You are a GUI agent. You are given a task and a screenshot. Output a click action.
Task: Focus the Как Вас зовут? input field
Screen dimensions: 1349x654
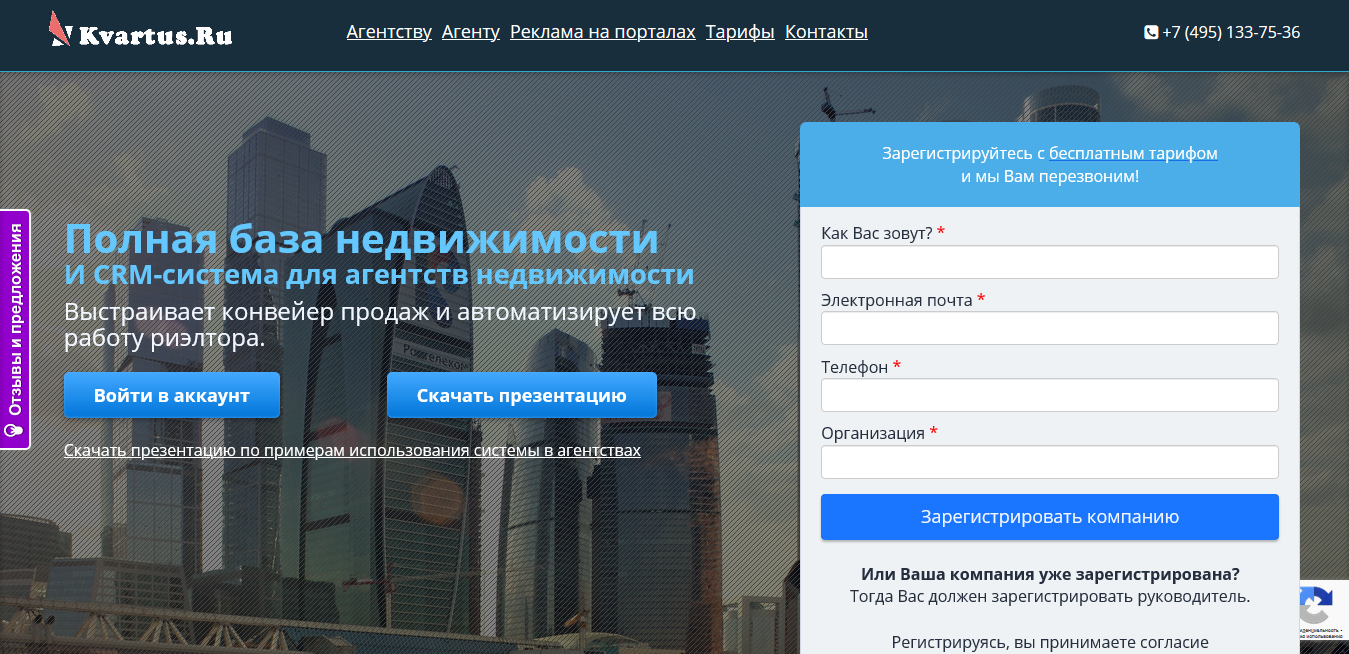tap(1049, 262)
